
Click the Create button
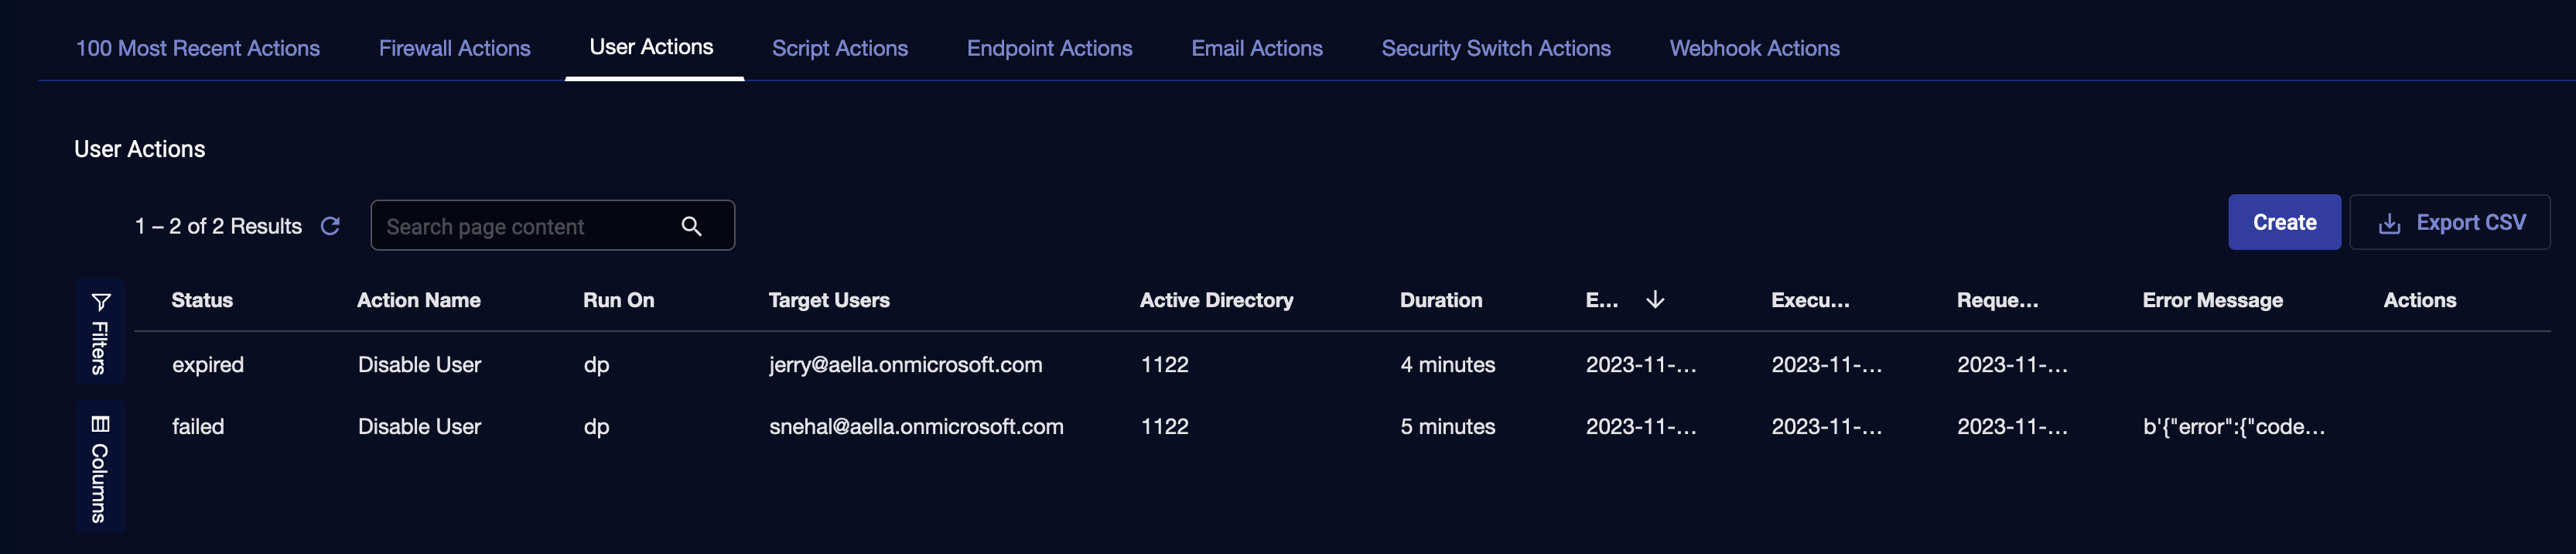tap(2283, 223)
